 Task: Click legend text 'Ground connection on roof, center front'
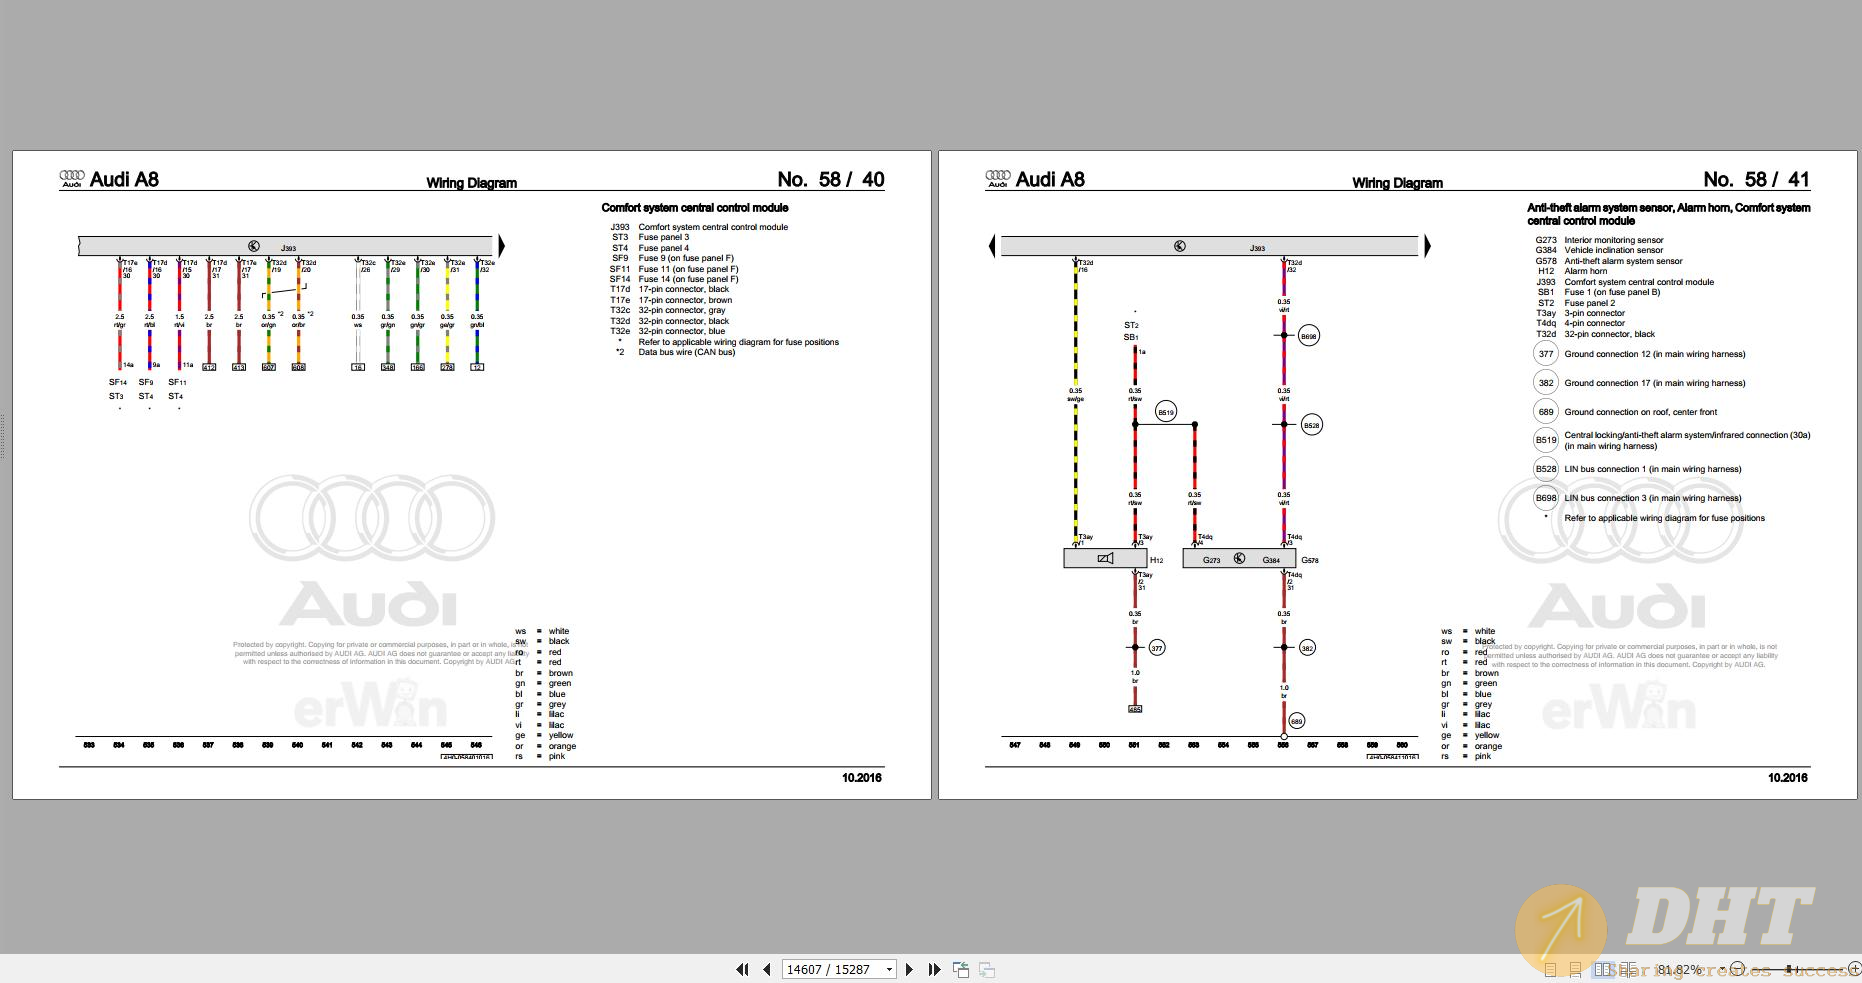coord(1641,412)
